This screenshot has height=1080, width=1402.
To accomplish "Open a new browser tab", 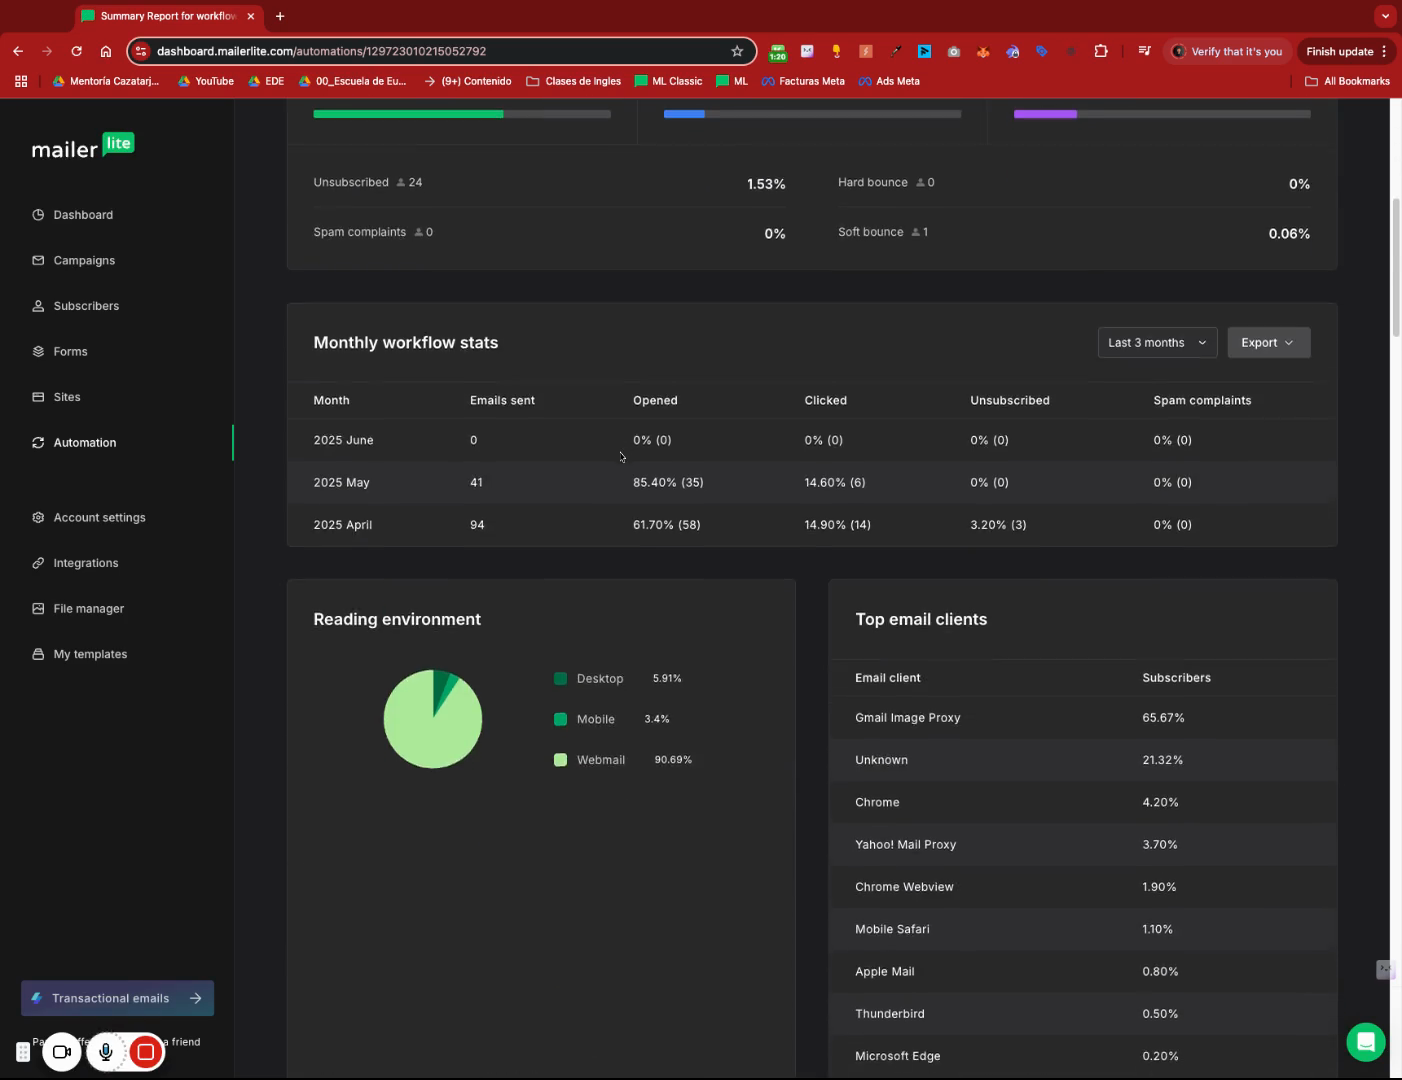I will point(280,16).
